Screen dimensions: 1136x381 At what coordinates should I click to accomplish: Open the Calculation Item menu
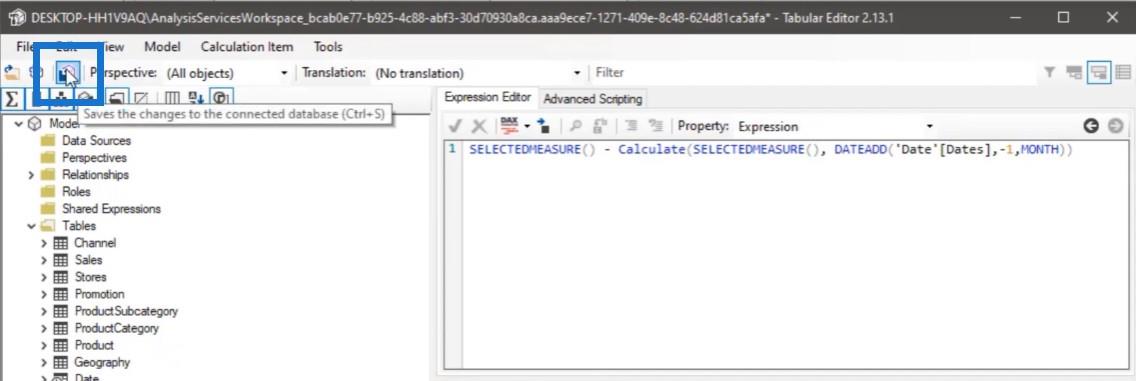pos(247,47)
